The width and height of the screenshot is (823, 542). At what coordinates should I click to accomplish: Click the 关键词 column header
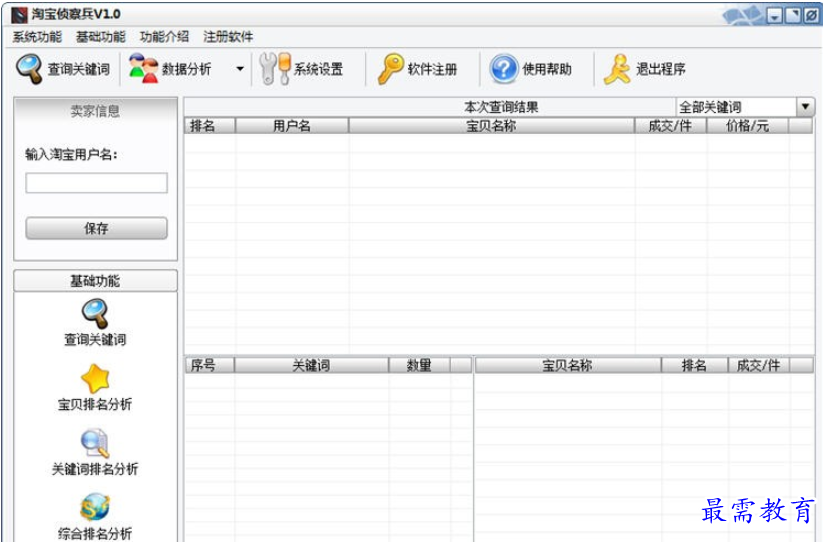311,365
